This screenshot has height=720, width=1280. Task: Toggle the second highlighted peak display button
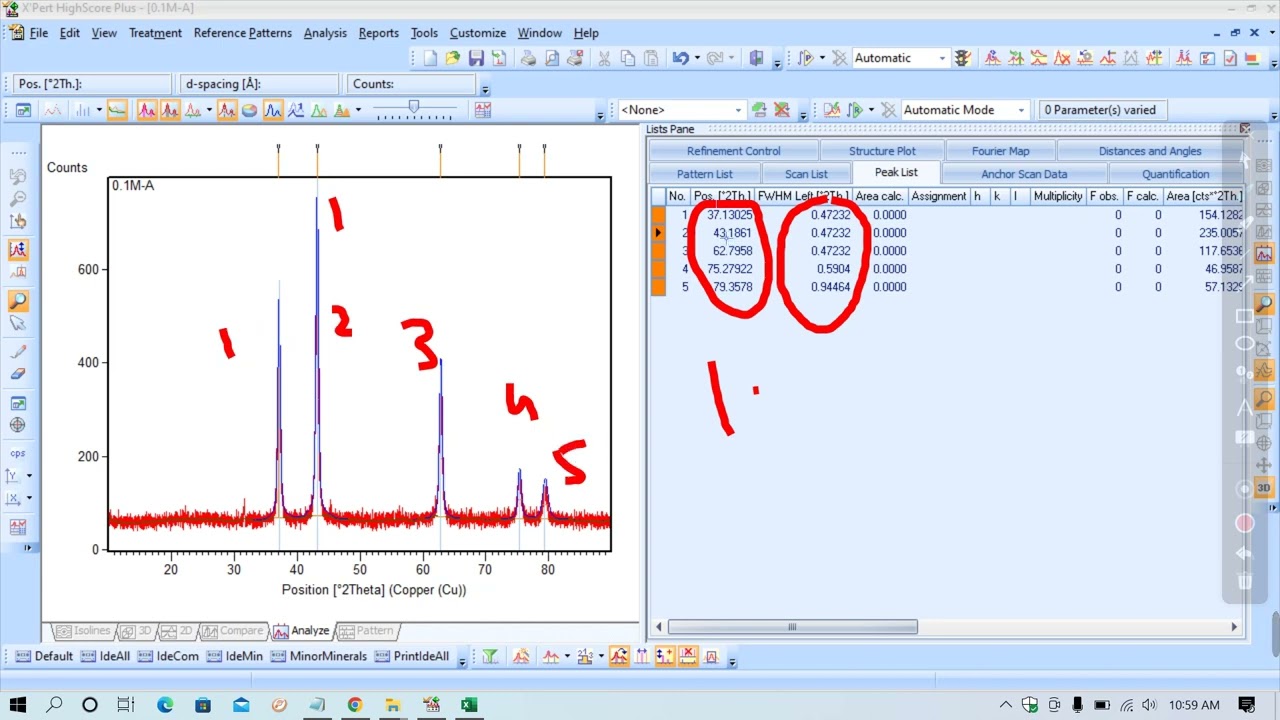point(169,110)
